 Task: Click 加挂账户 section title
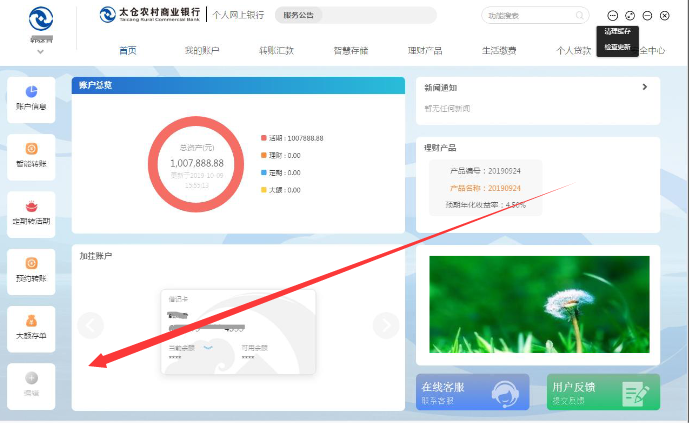[96, 256]
